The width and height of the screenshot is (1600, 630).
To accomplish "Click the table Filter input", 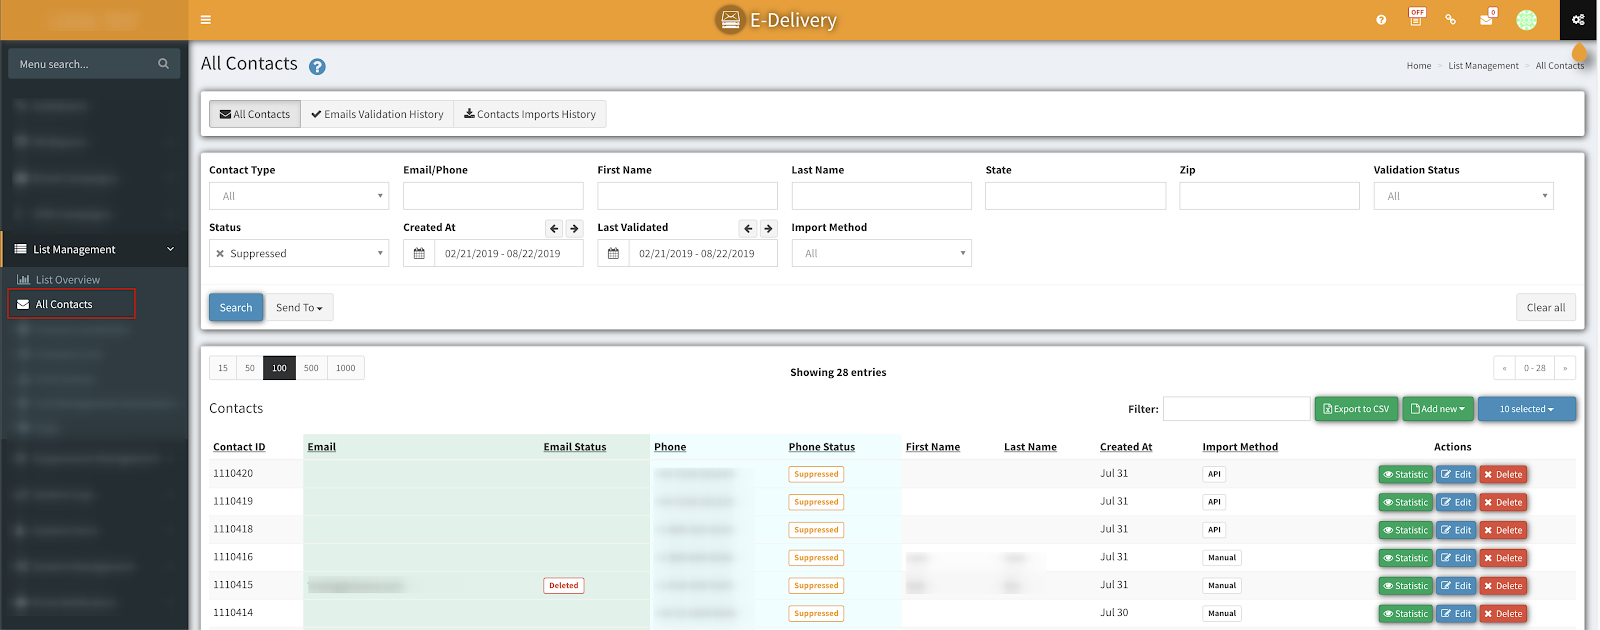I will pos(1236,408).
